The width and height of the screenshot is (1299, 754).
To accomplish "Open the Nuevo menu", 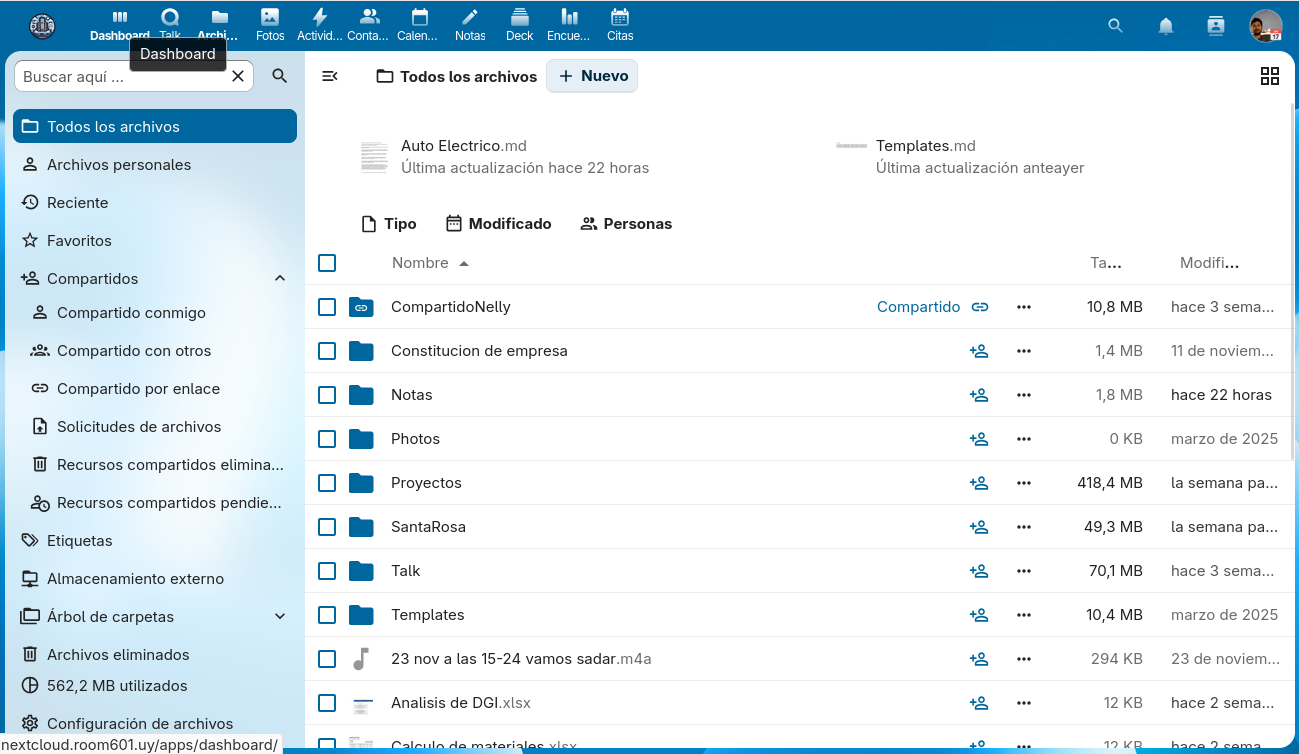I will coord(592,76).
